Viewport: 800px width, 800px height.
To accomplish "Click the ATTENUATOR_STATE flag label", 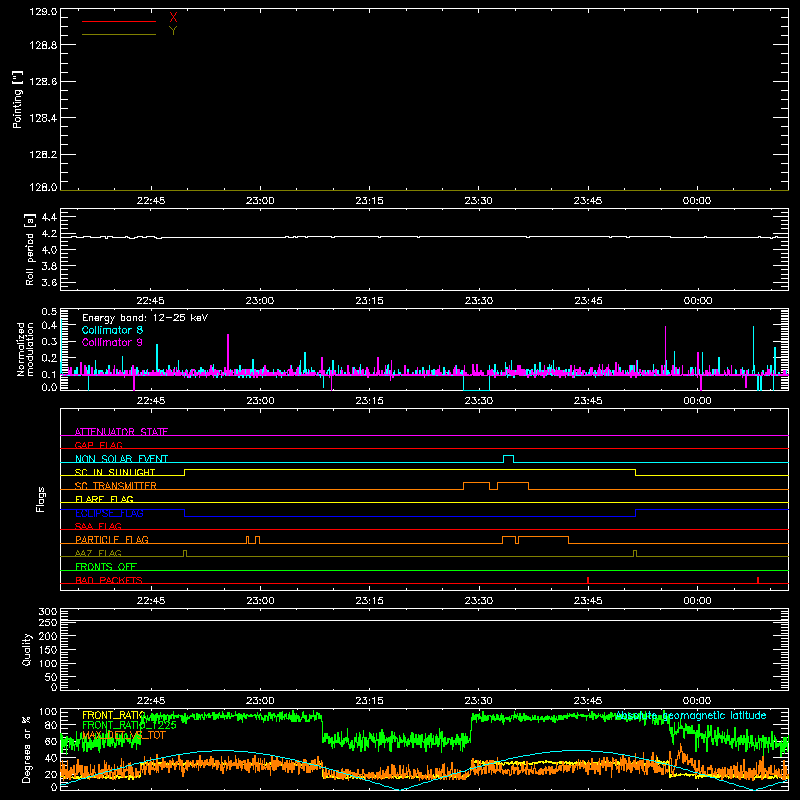I will pos(121,432).
